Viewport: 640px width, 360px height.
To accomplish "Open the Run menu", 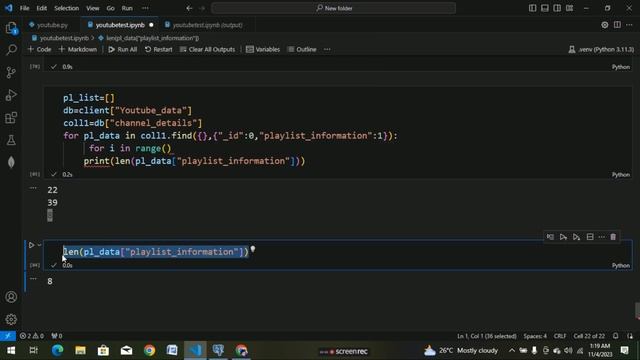I will (x=127, y=8).
